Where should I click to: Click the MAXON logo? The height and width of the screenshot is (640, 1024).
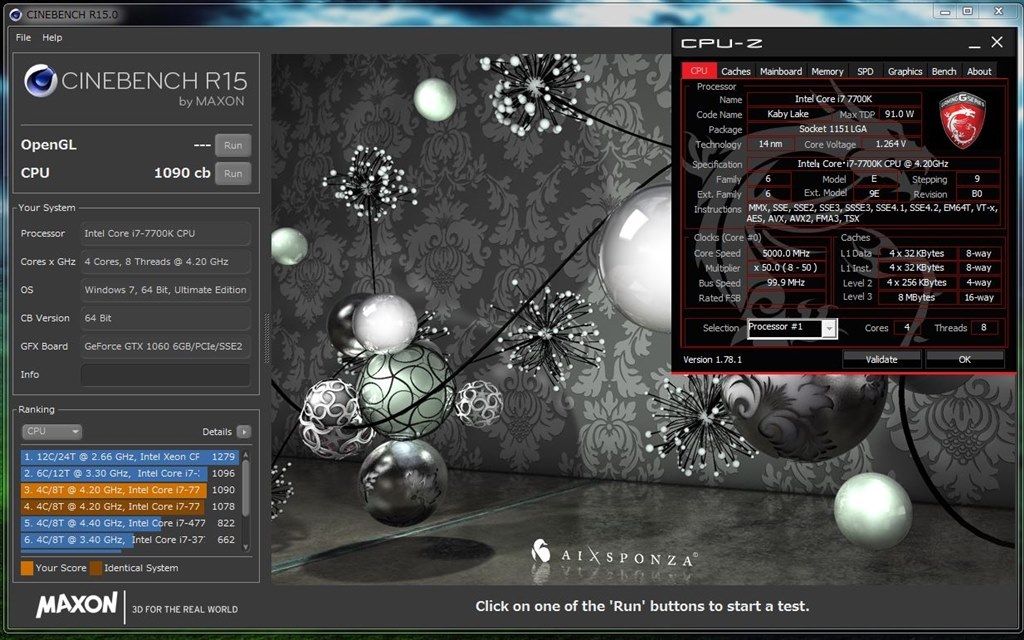pyautogui.click(x=77, y=605)
